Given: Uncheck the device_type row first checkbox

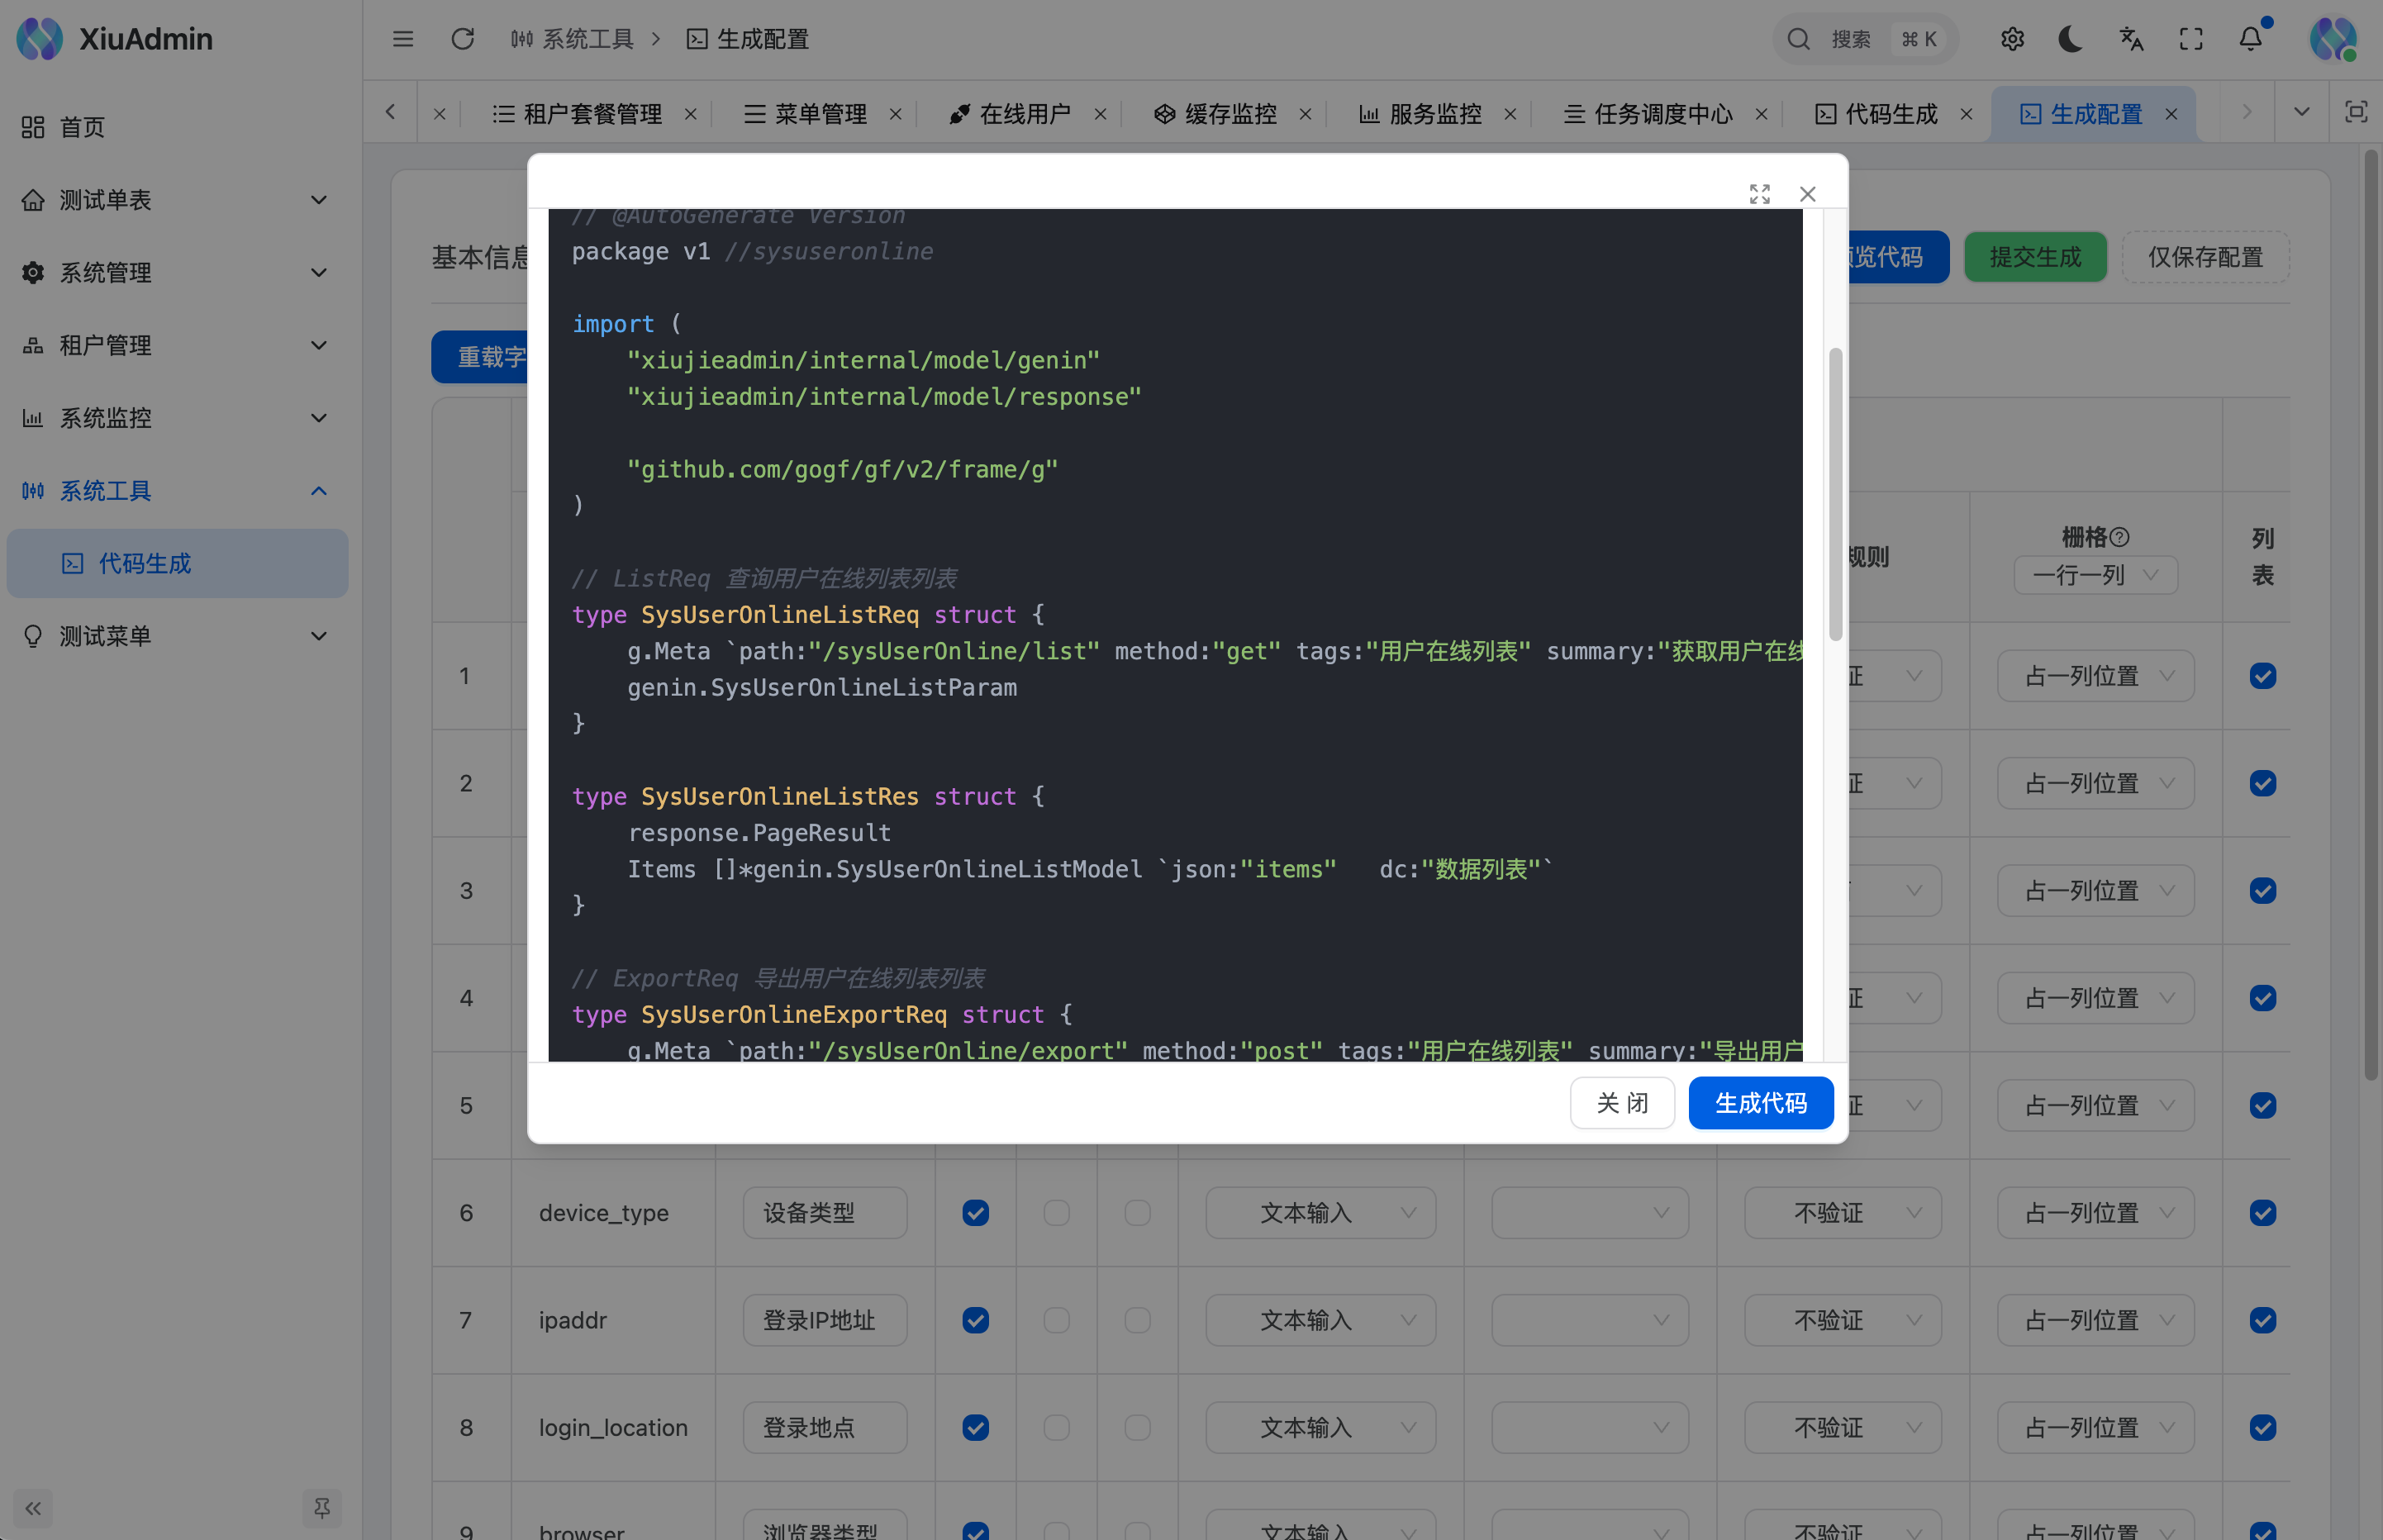Looking at the screenshot, I should click(x=976, y=1213).
